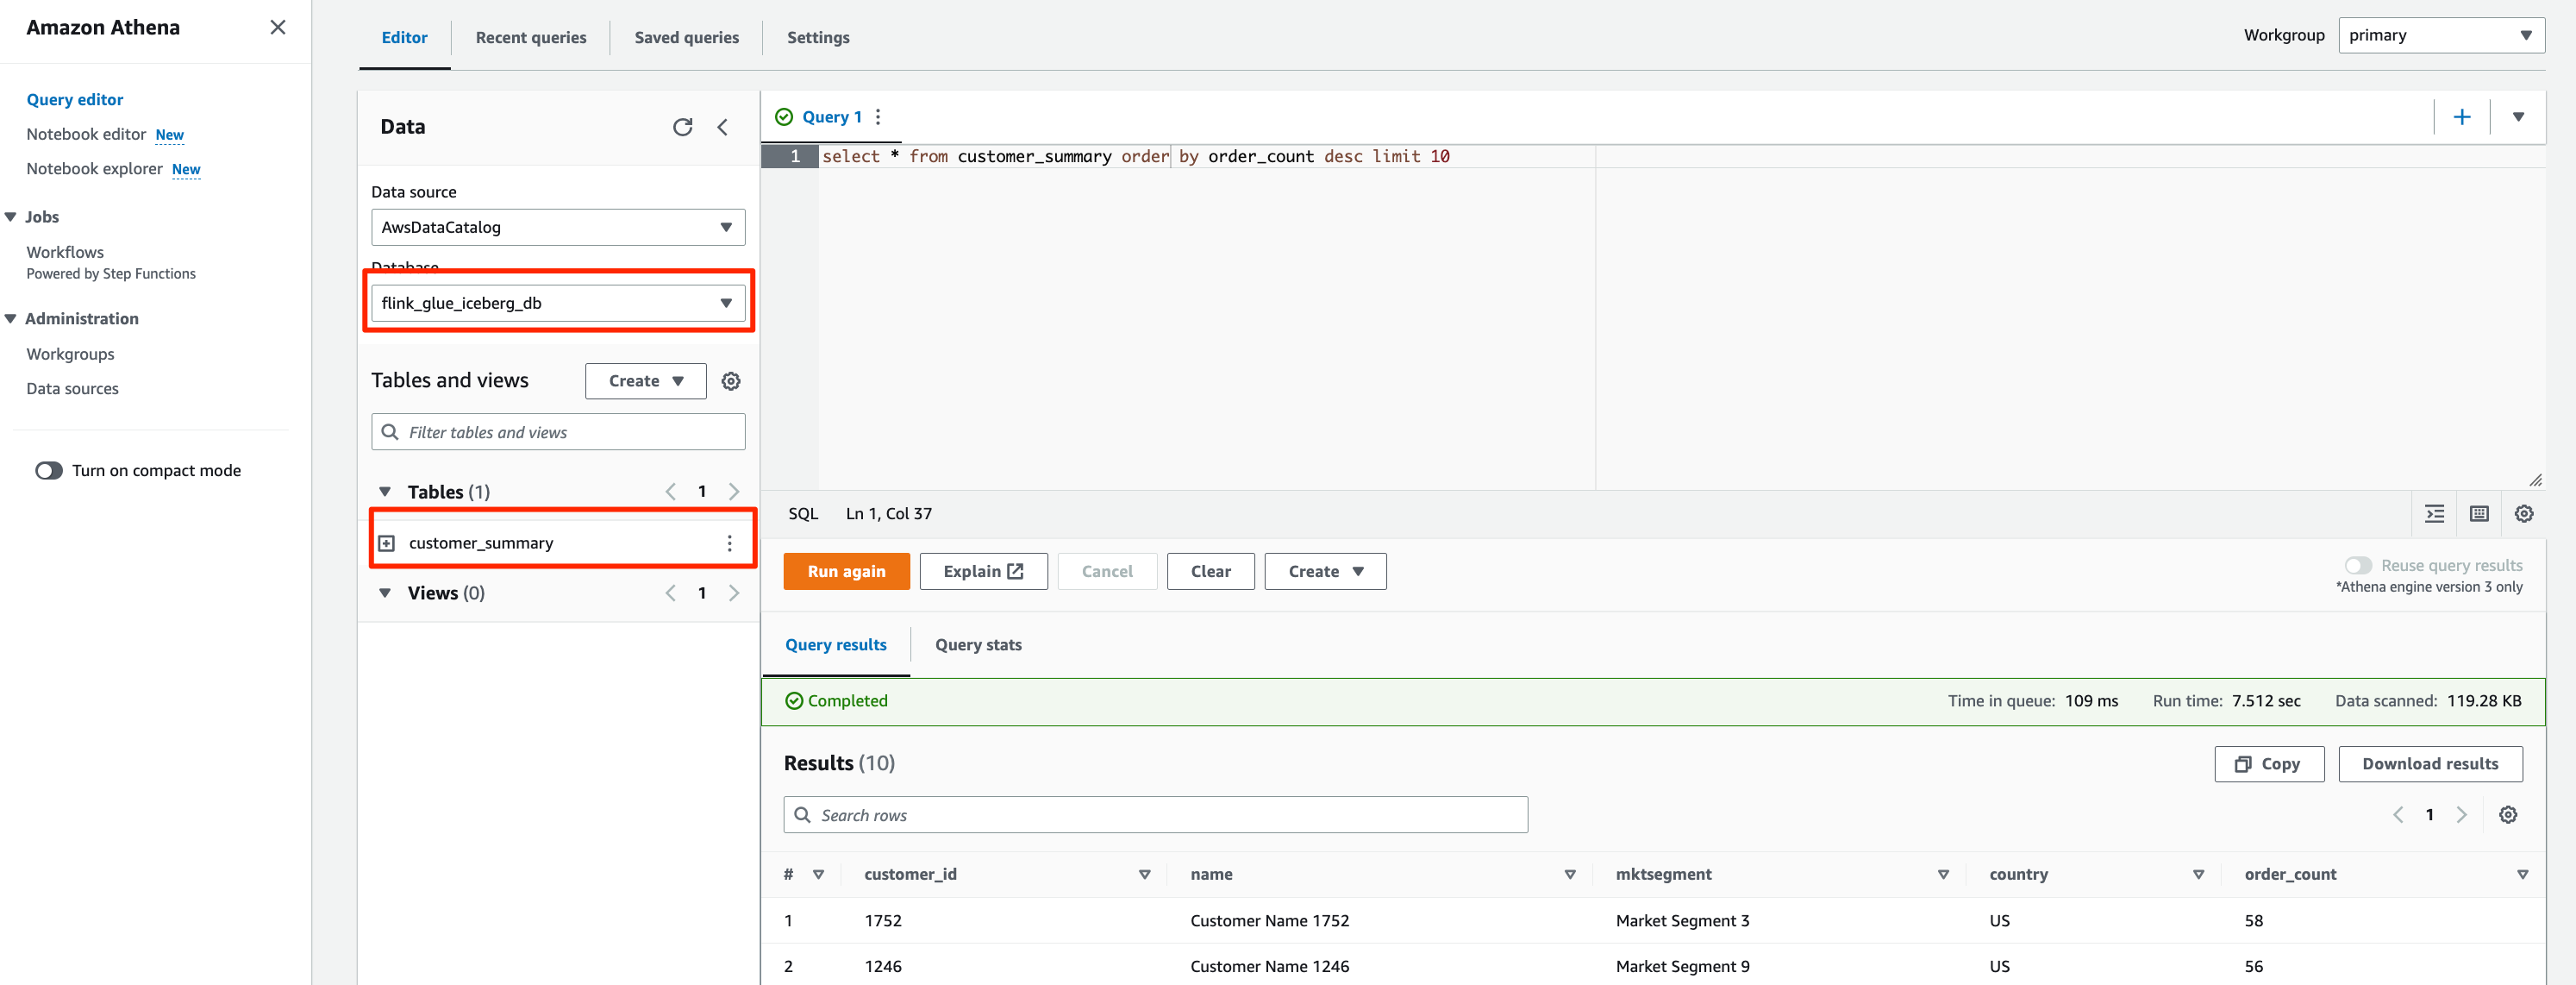Image resolution: width=2576 pixels, height=985 pixels.
Task: Refresh the Data panel
Action: pyautogui.click(x=682, y=127)
